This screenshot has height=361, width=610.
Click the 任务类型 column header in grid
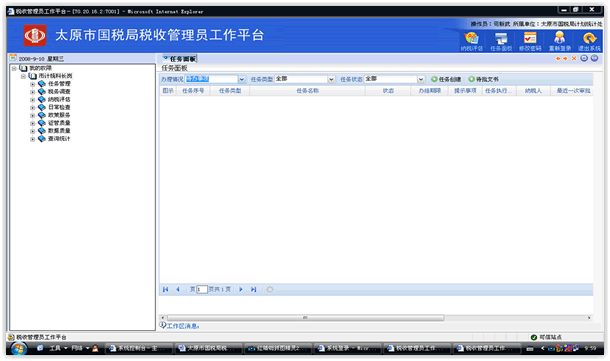click(230, 91)
